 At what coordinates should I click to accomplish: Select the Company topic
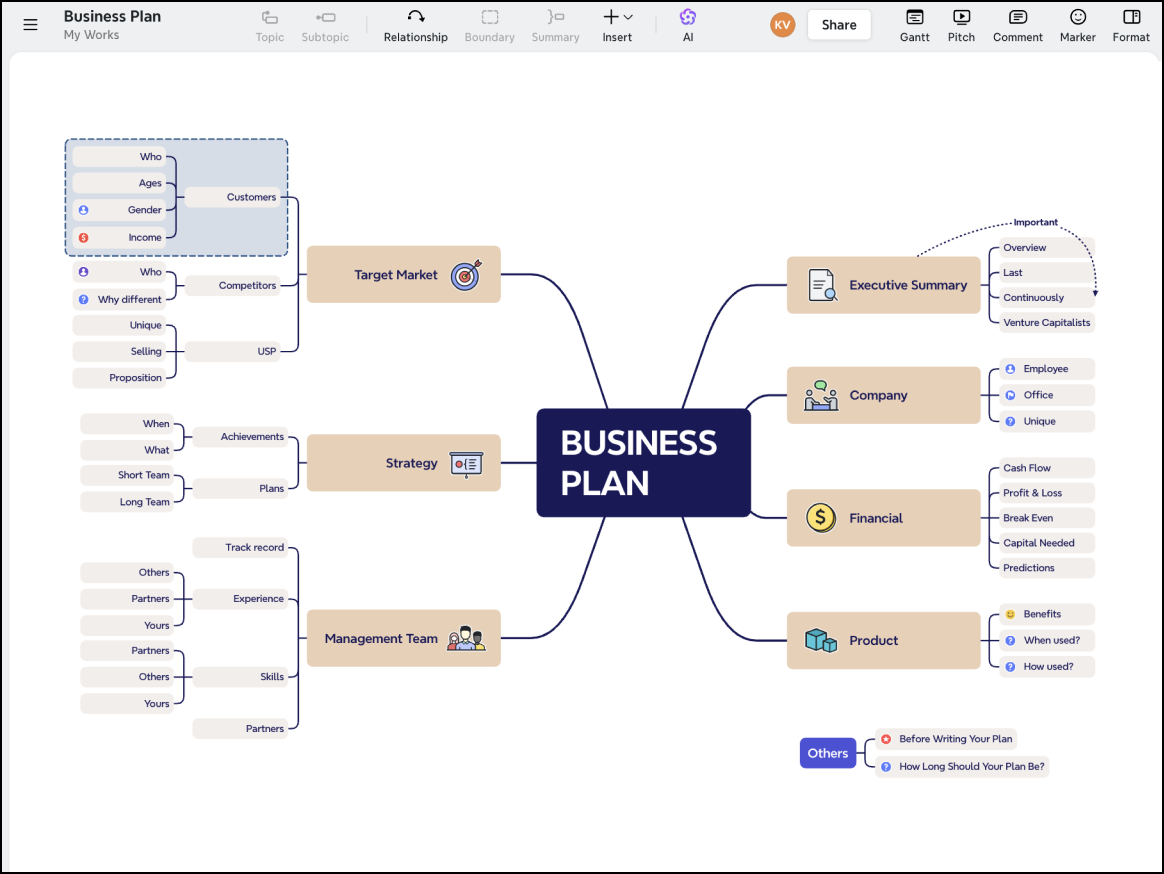[x=883, y=395]
